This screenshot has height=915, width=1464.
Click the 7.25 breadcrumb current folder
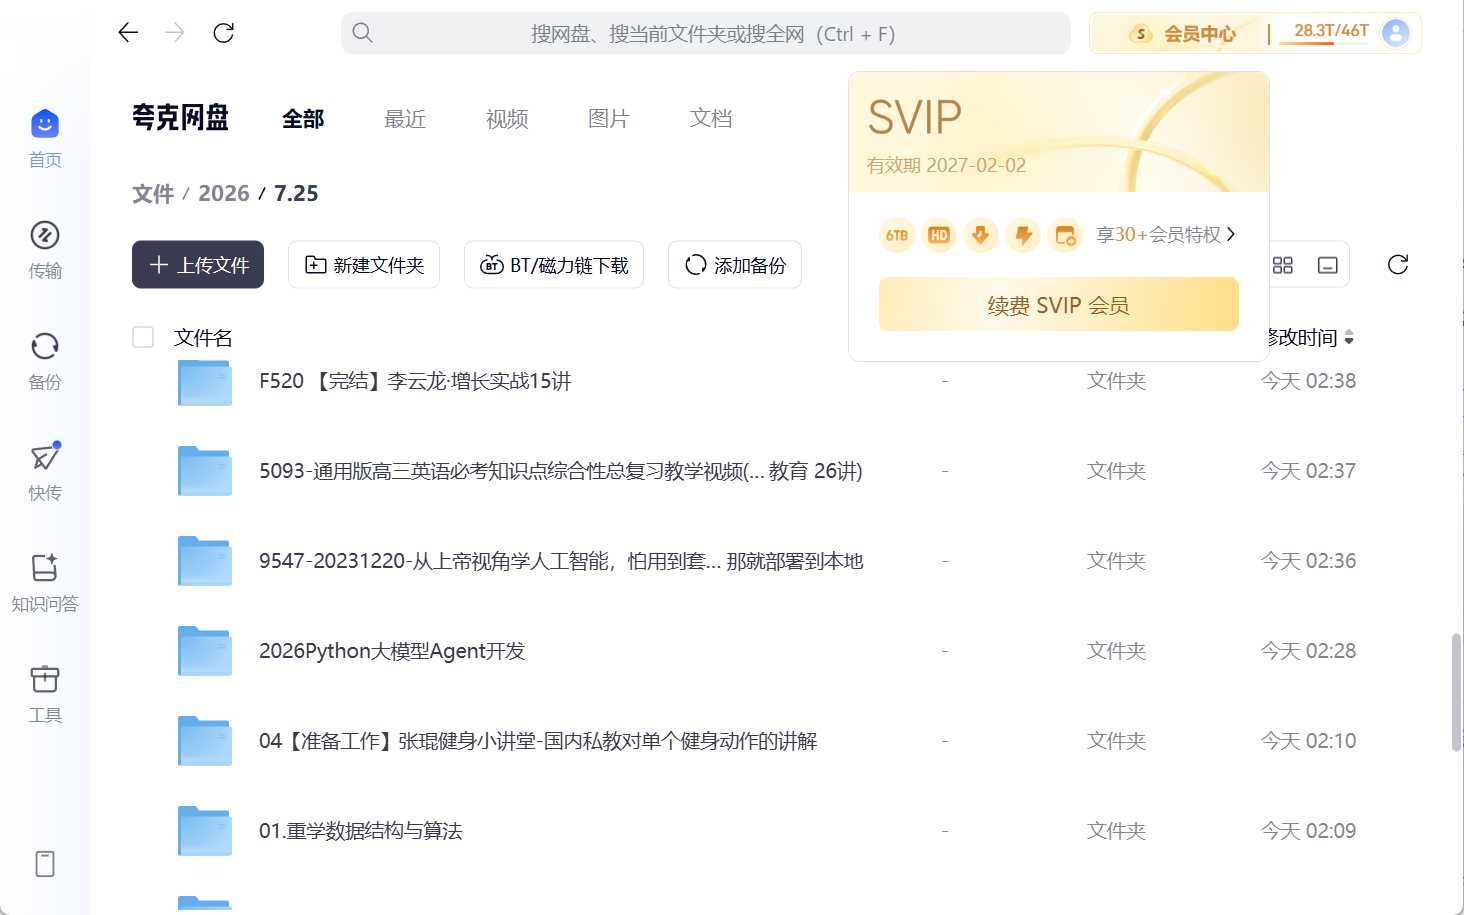[x=296, y=194]
